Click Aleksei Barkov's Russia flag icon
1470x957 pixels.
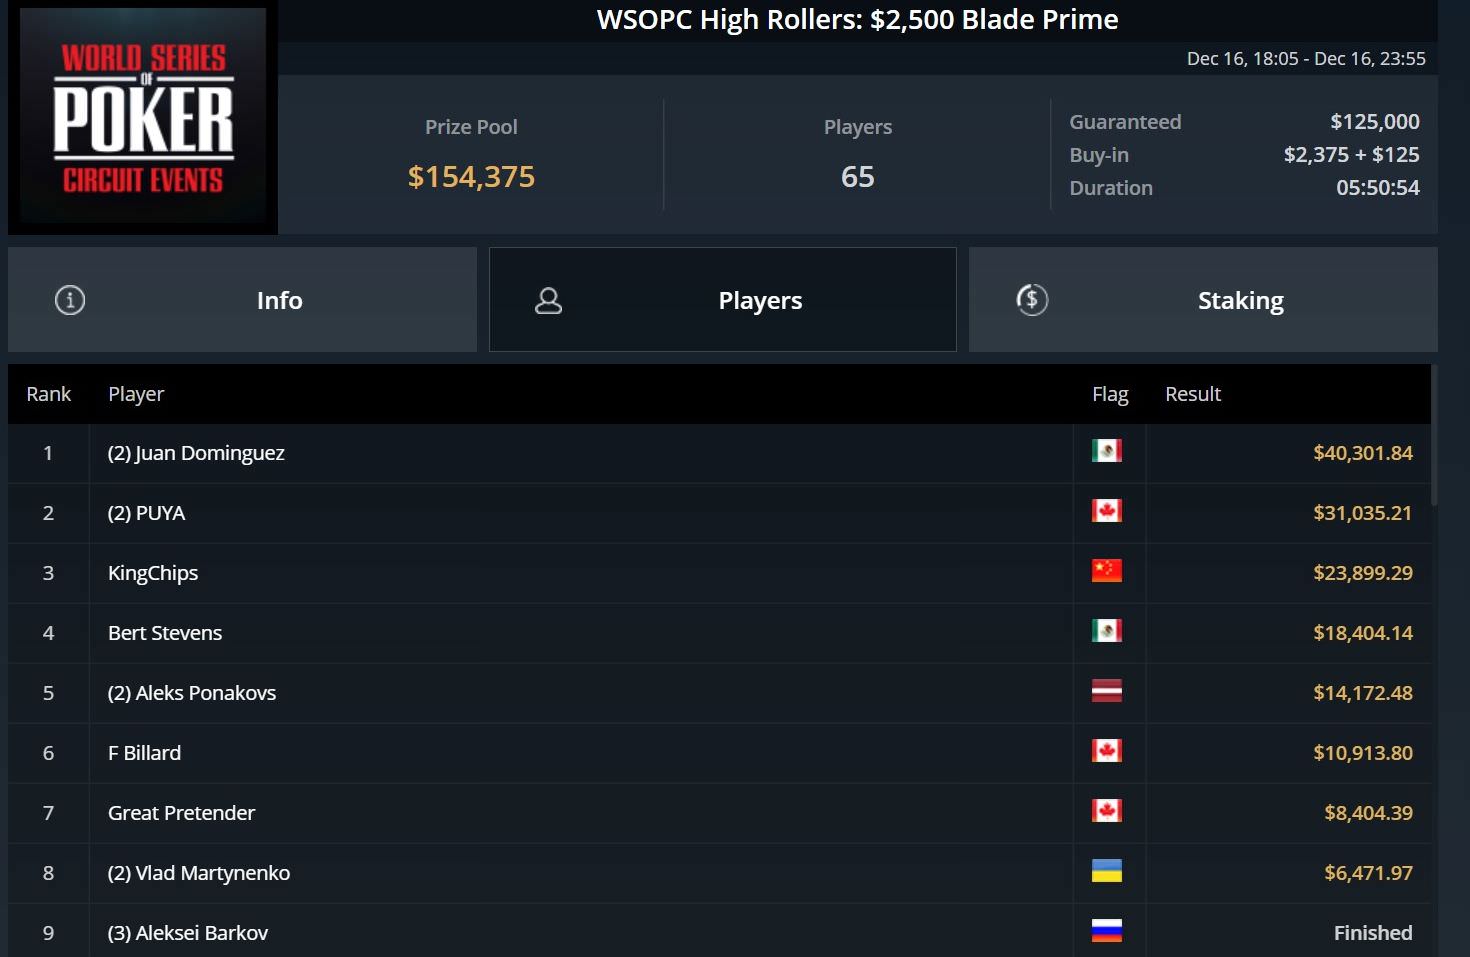tap(1106, 931)
